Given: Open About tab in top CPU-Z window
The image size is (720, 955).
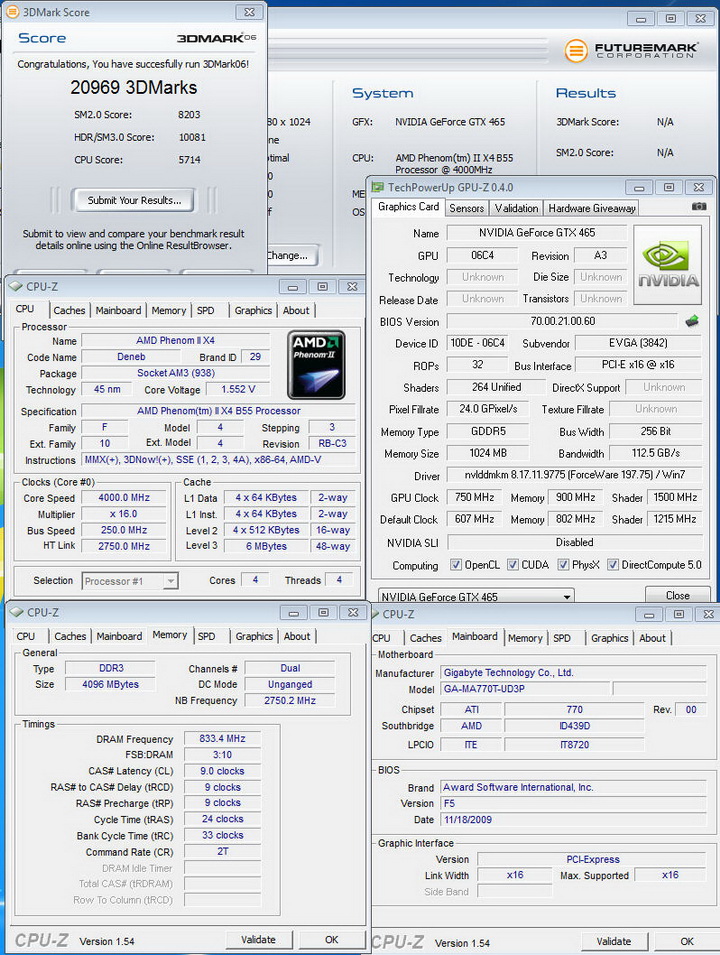Looking at the screenshot, I should click(296, 311).
